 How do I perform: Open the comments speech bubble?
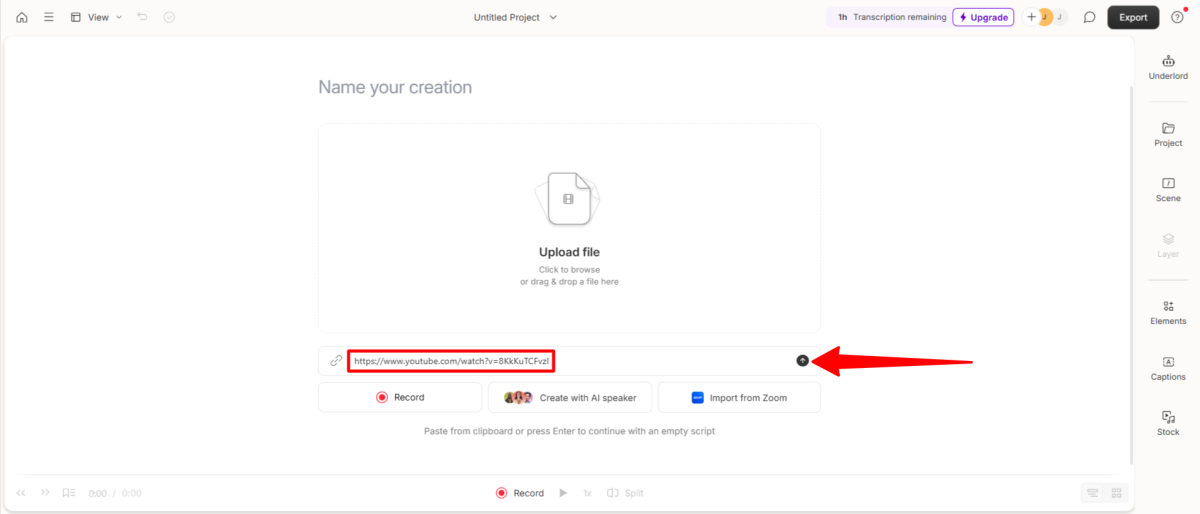(x=1090, y=17)
